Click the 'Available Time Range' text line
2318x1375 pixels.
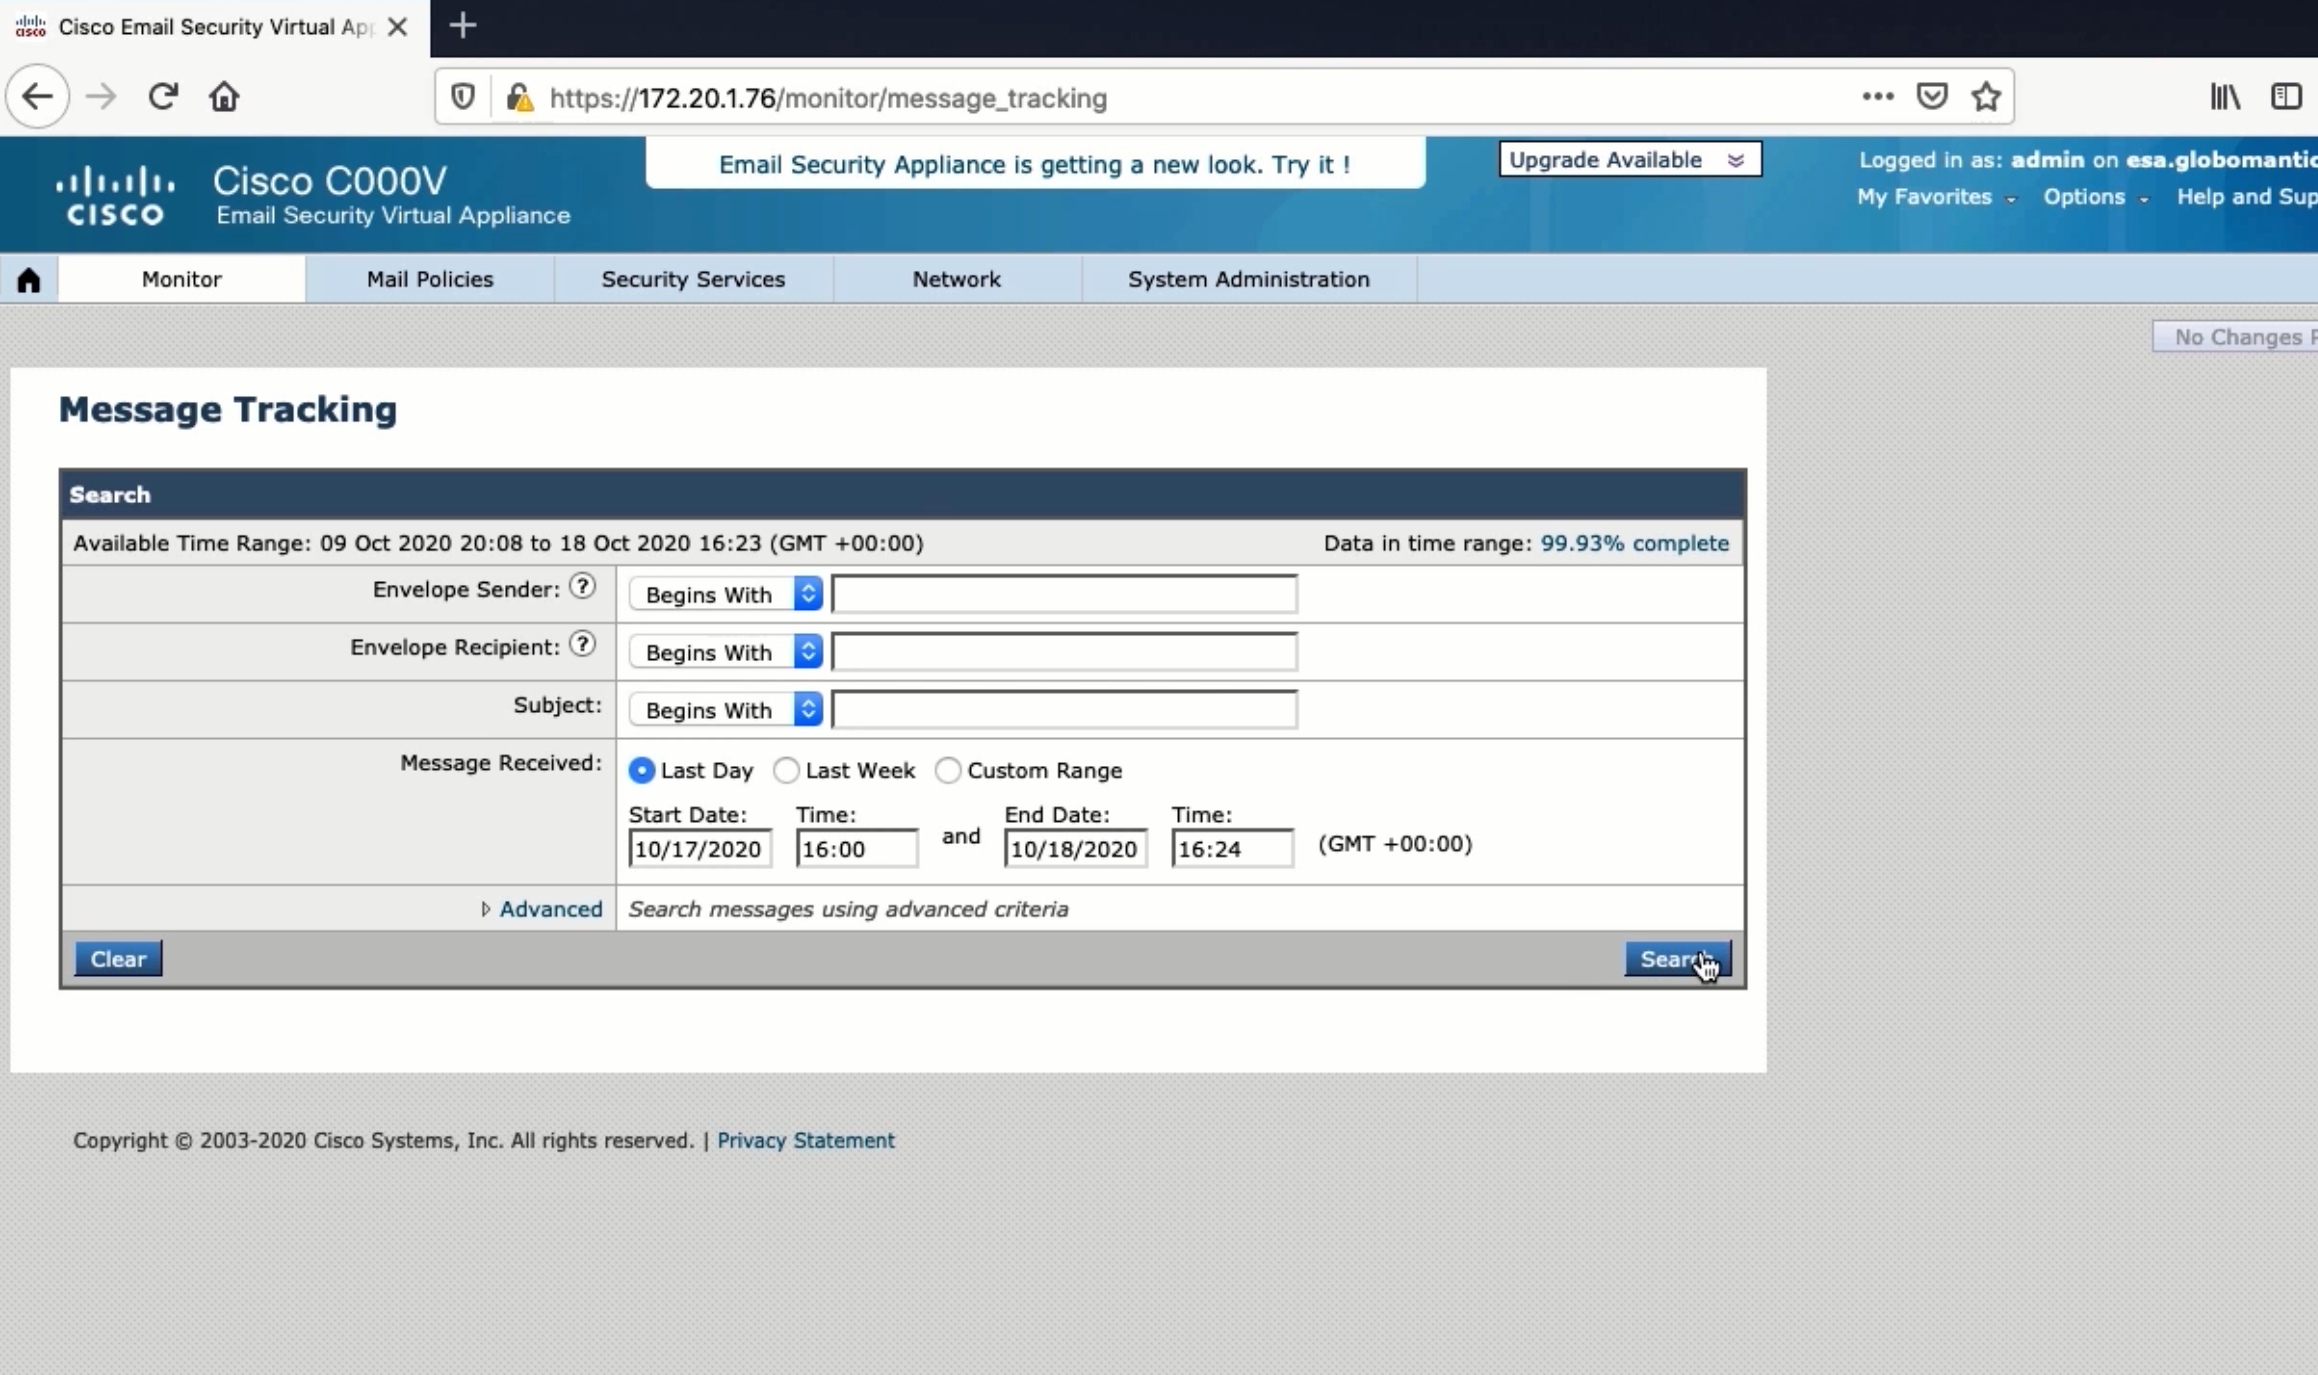click(x=498, y=543)
